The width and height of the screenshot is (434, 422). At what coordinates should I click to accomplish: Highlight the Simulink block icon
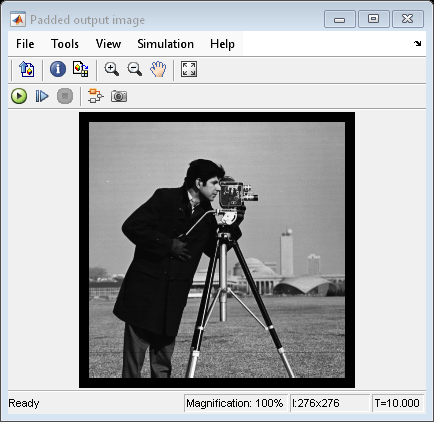tap(96, 96)
